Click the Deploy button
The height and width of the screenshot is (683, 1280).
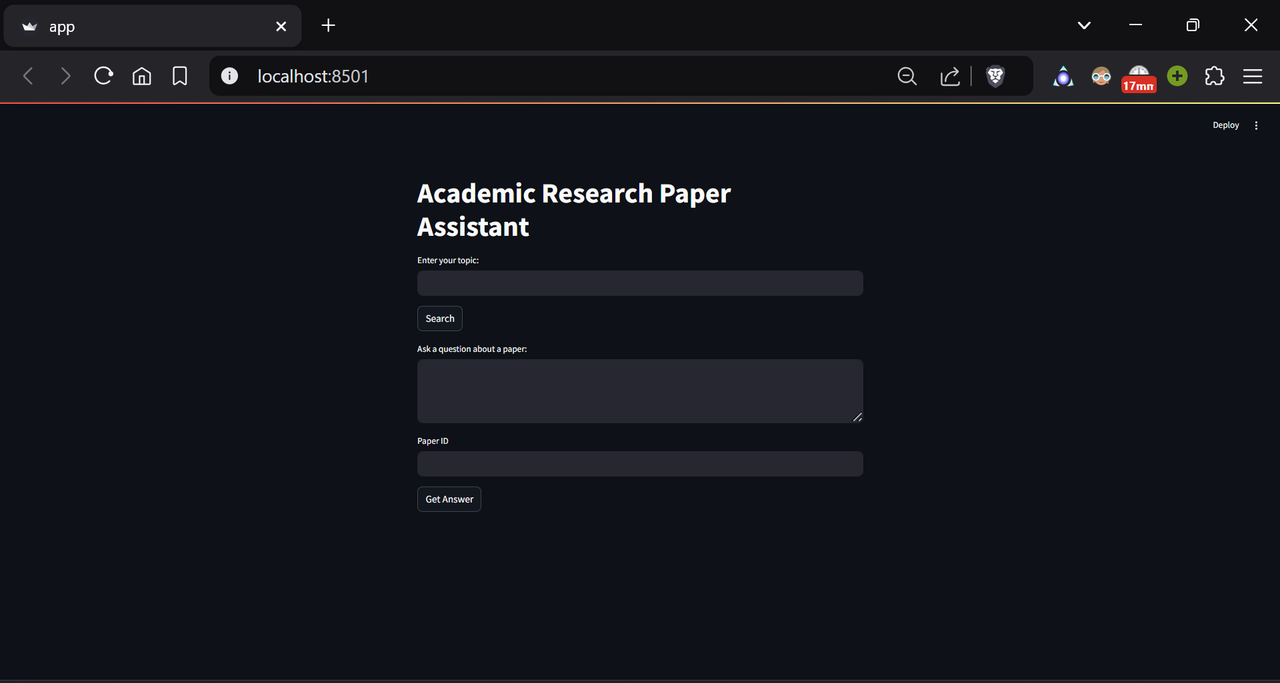(x=1226, y=125)
